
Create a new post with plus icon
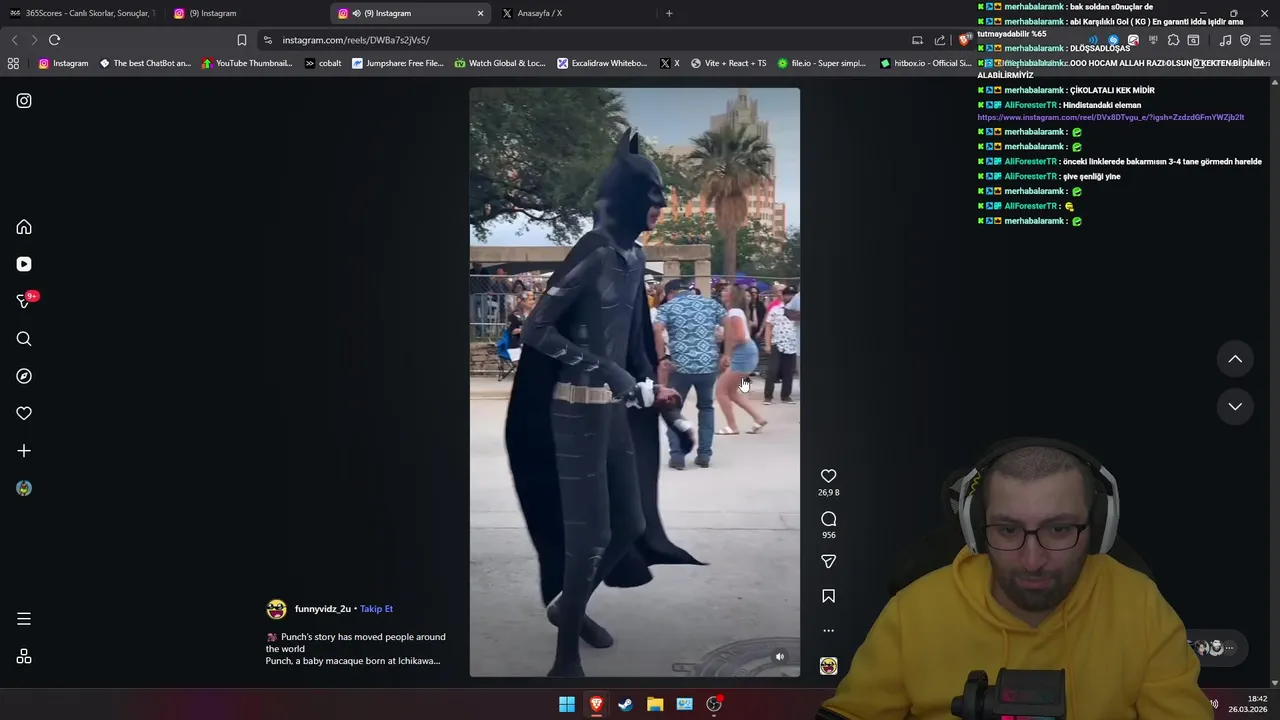24,451
